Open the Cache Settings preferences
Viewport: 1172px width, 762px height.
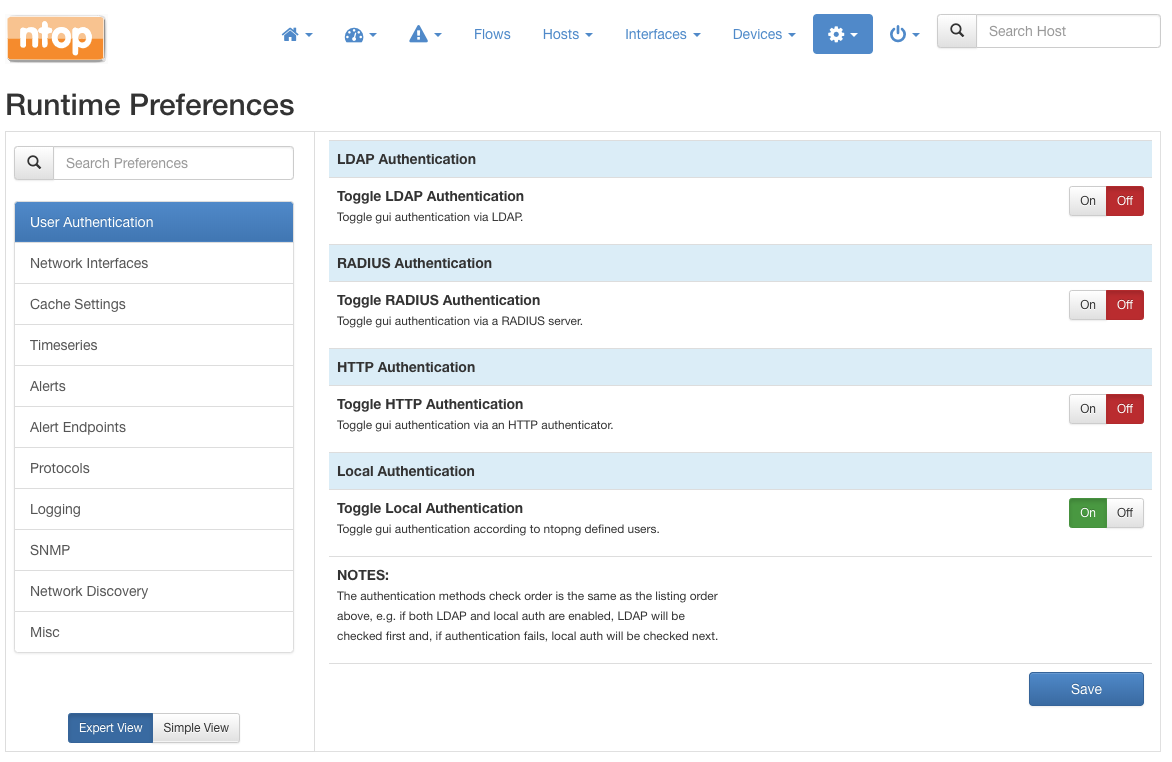(x=154, y=304)
